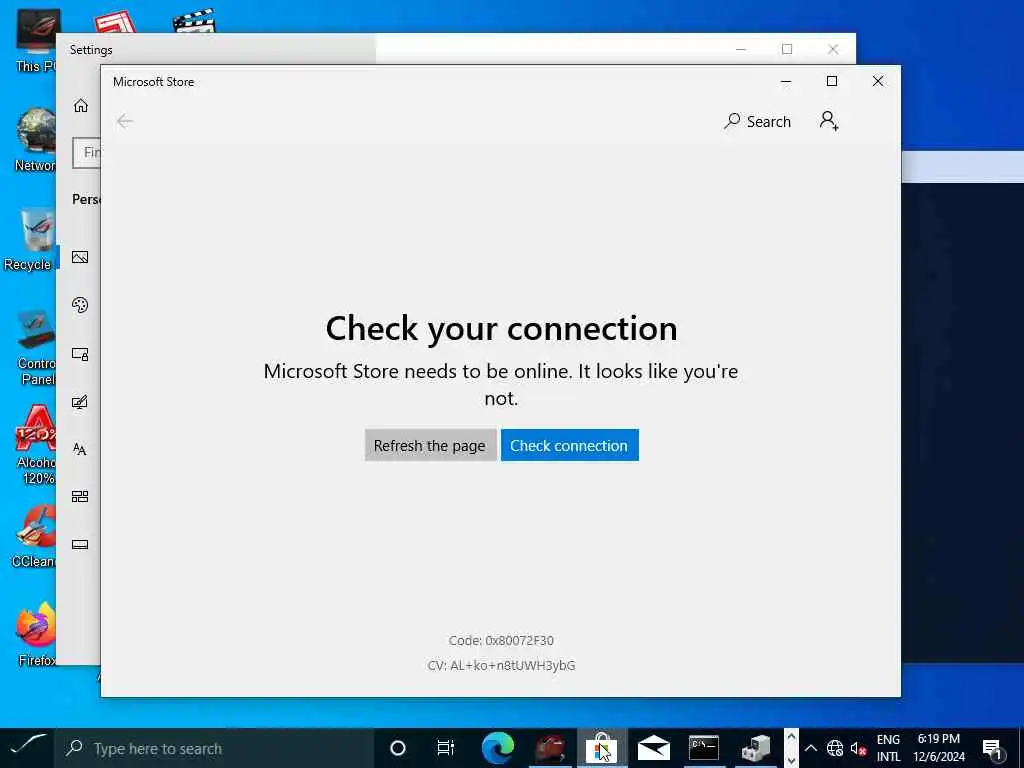This screenshot has height=768, width=1024.
Task: Close the Settings window behind
Action: click(833, 49)
